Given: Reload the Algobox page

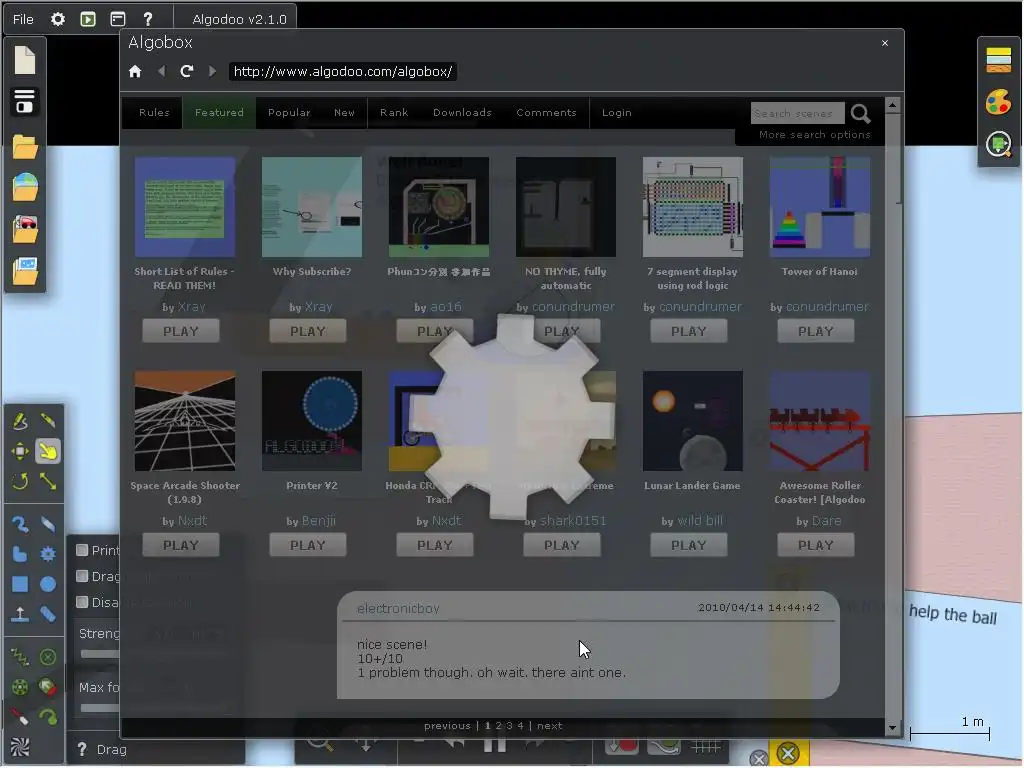Looking at the screenshot, I should tap(187, 71).
